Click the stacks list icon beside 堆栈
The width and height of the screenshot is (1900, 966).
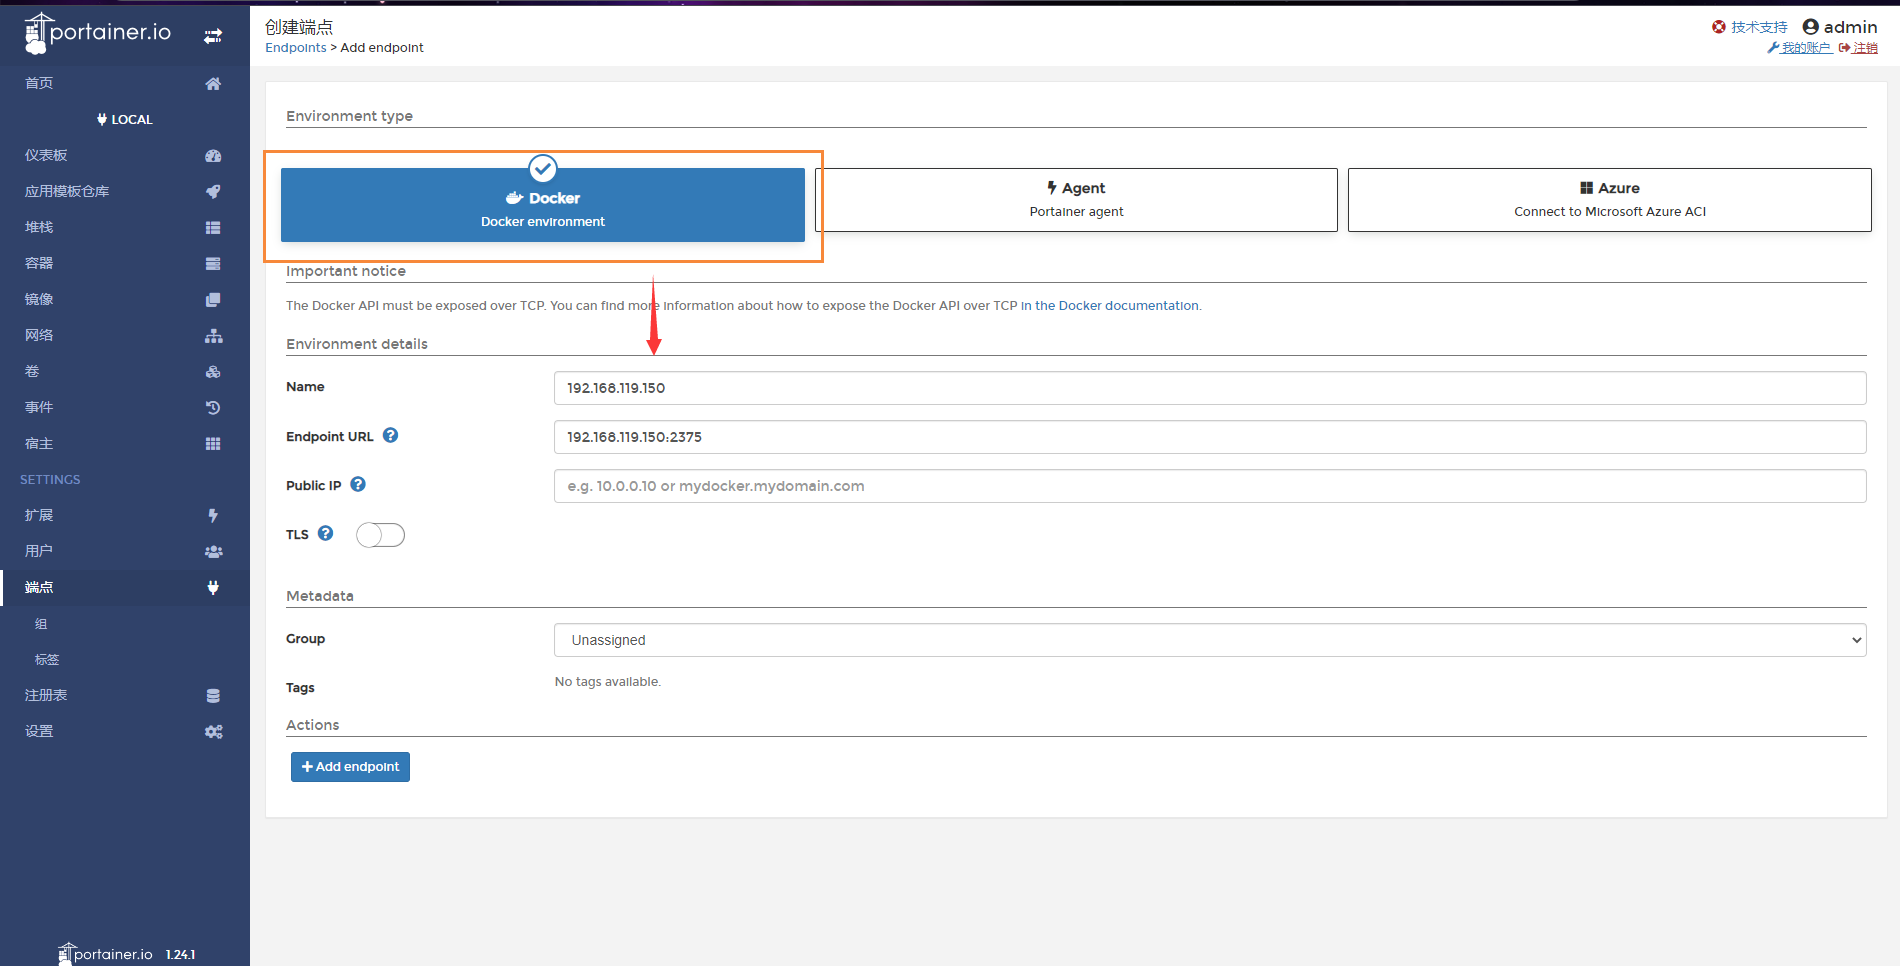coord(213,227)
